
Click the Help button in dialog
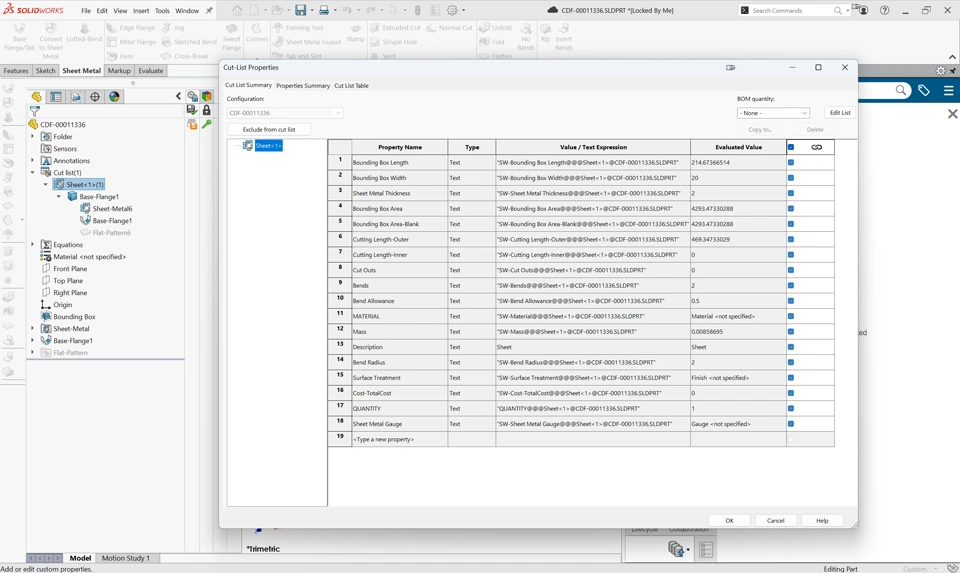point(822,520)
